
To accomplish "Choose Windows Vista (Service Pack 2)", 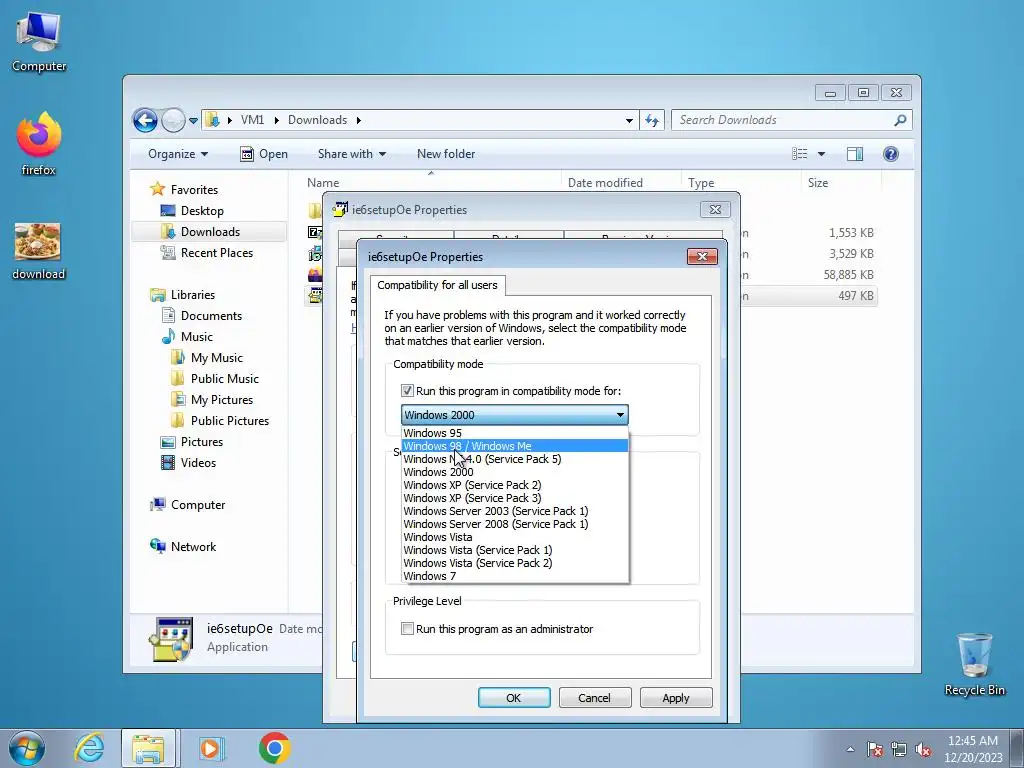I will (x=515, y=563).
